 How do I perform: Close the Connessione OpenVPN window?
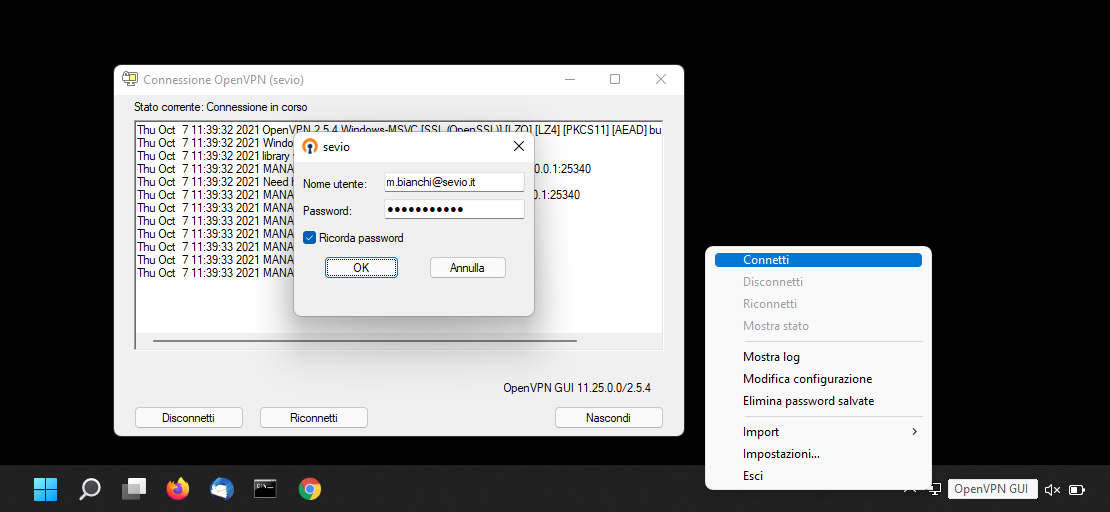[x=660, y=79]
